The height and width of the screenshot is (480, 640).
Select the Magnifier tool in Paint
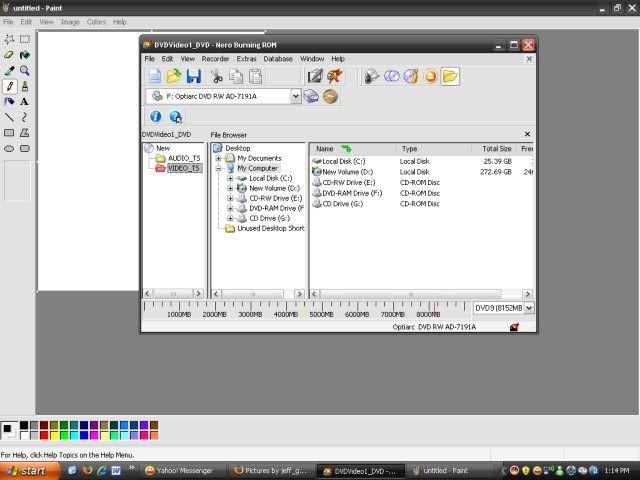(x=25, y=71)
